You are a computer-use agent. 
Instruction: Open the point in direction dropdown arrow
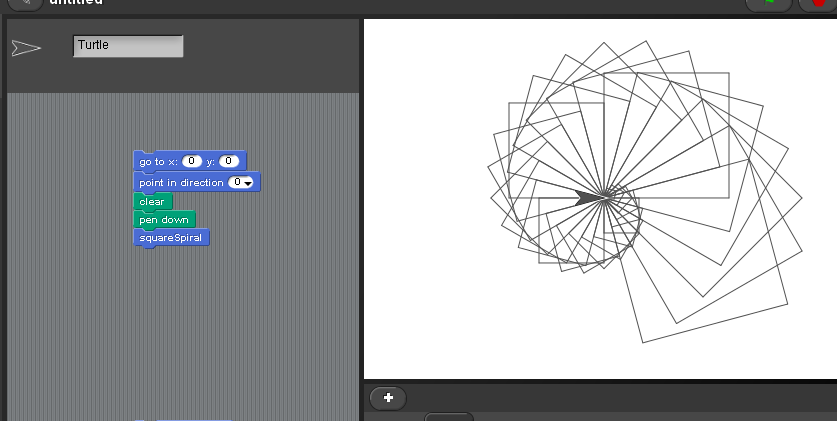pos(248,184)
